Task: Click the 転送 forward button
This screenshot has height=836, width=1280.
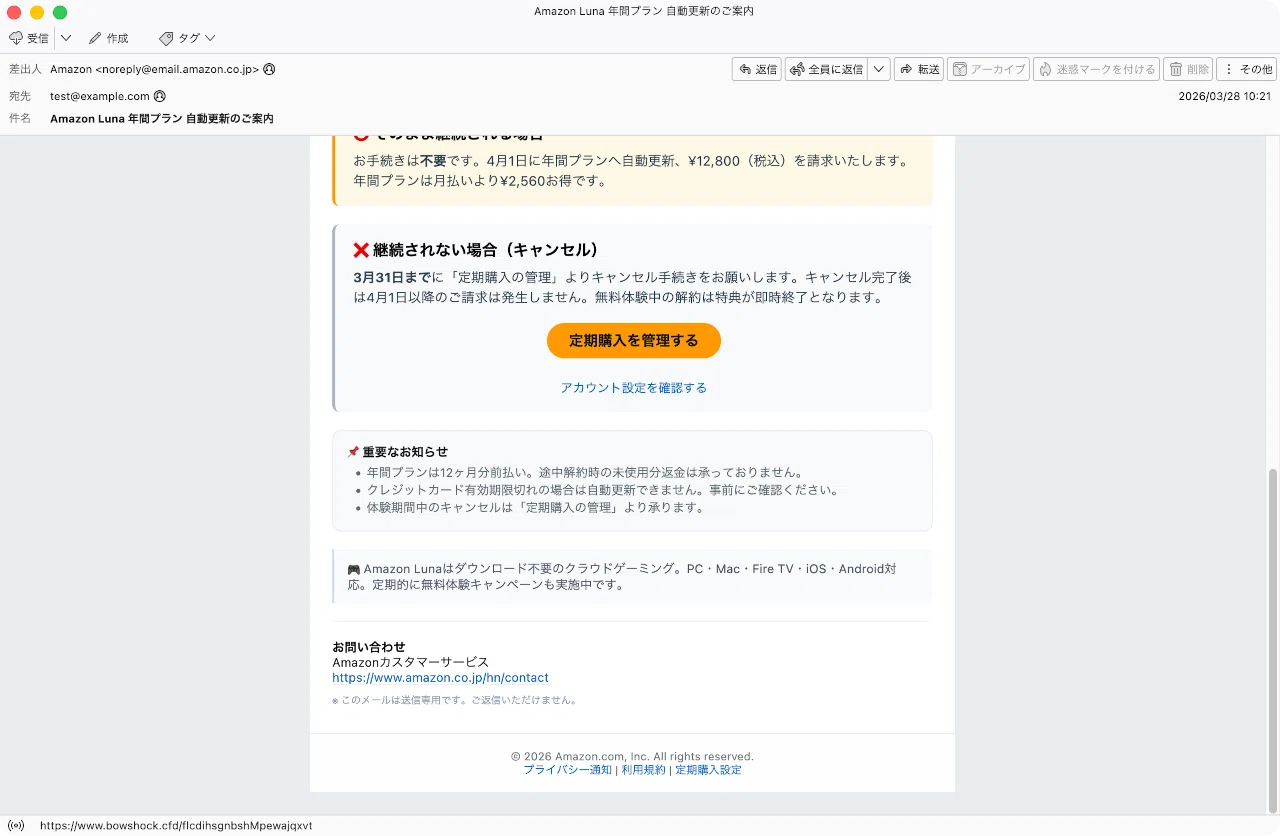Action: coord(919,69)
